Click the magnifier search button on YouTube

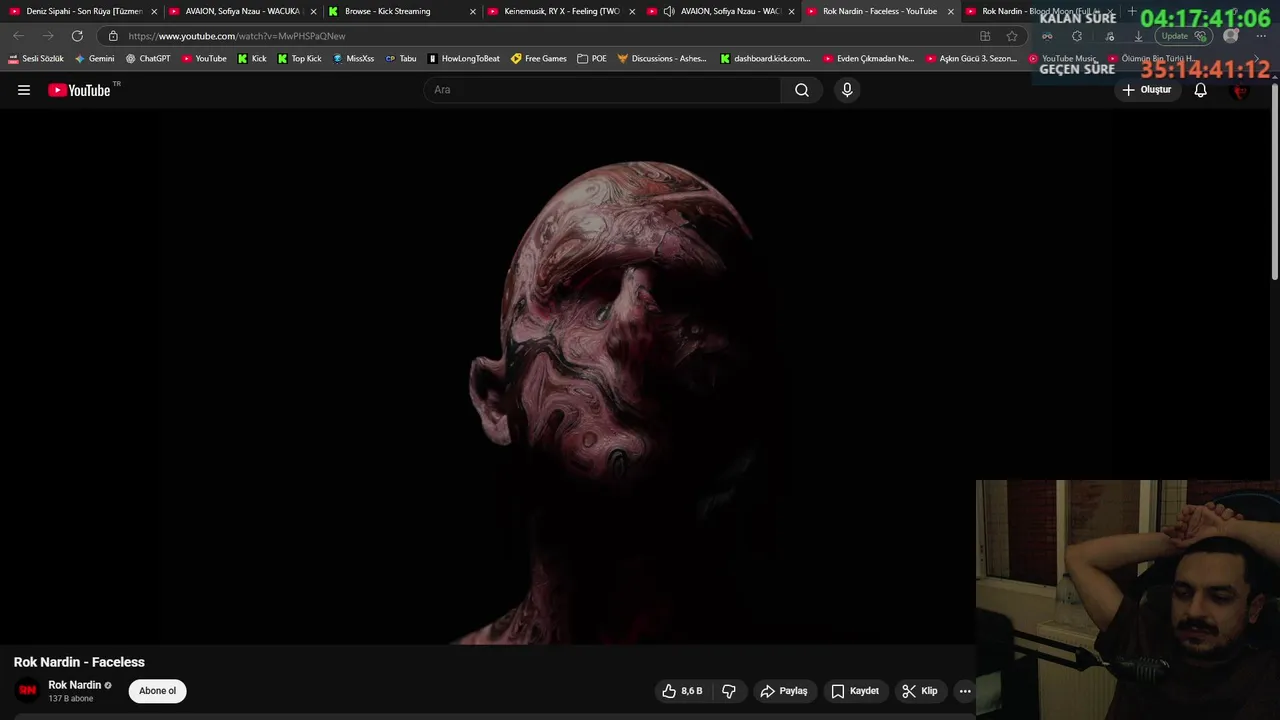point(802,90)
